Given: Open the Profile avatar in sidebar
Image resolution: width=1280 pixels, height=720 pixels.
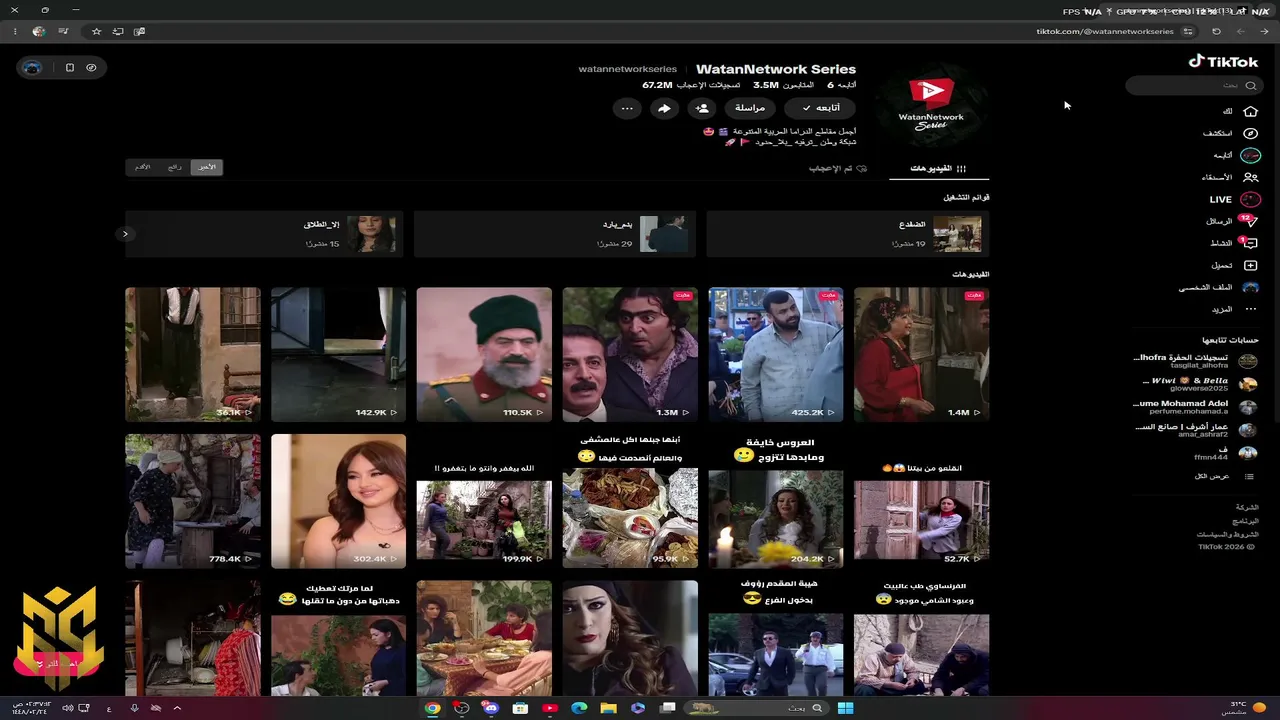Looking at the screenshot, I should coord(1250,287).
